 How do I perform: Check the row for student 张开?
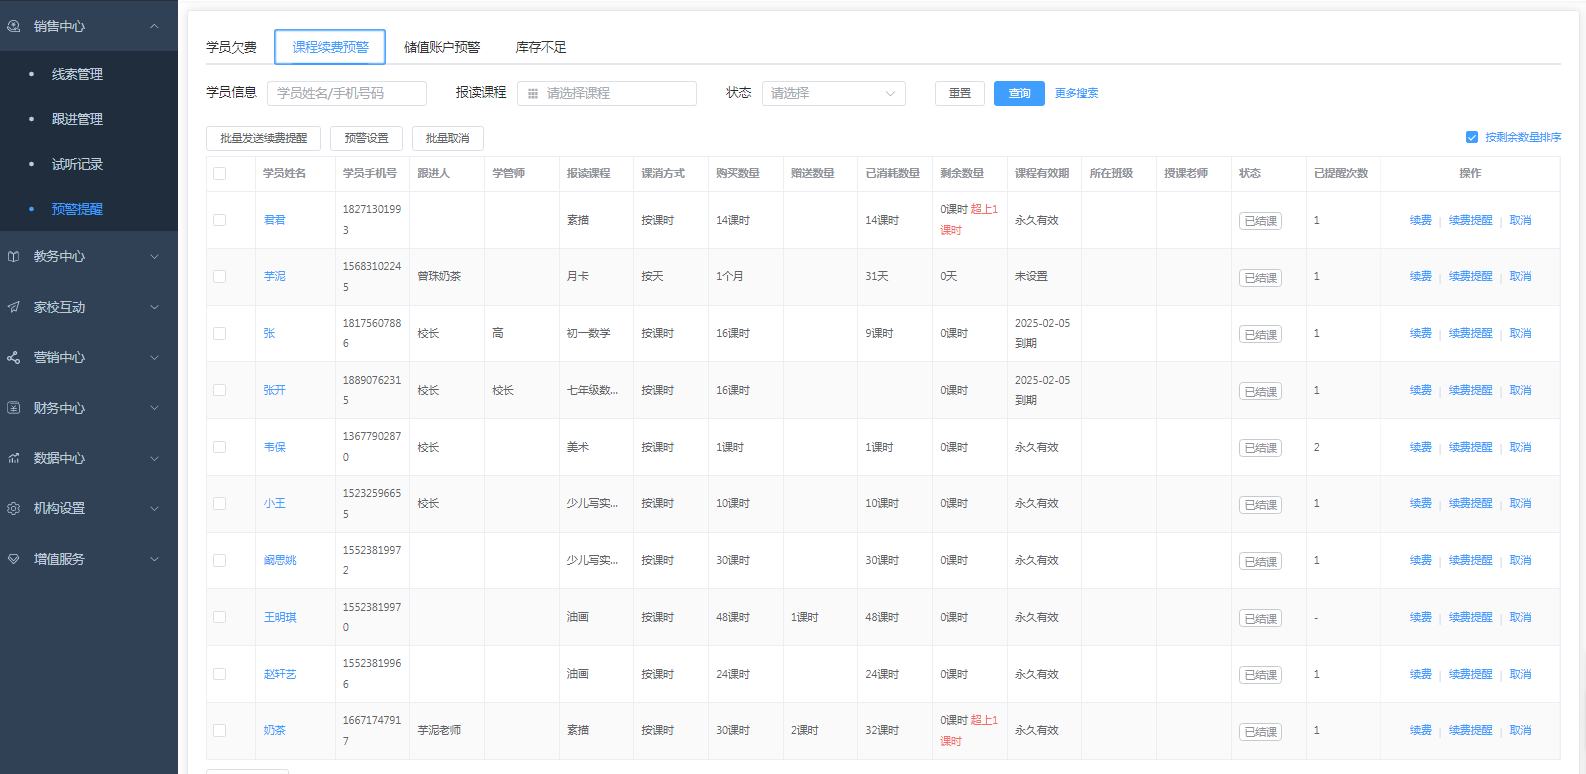click(220, 390)
